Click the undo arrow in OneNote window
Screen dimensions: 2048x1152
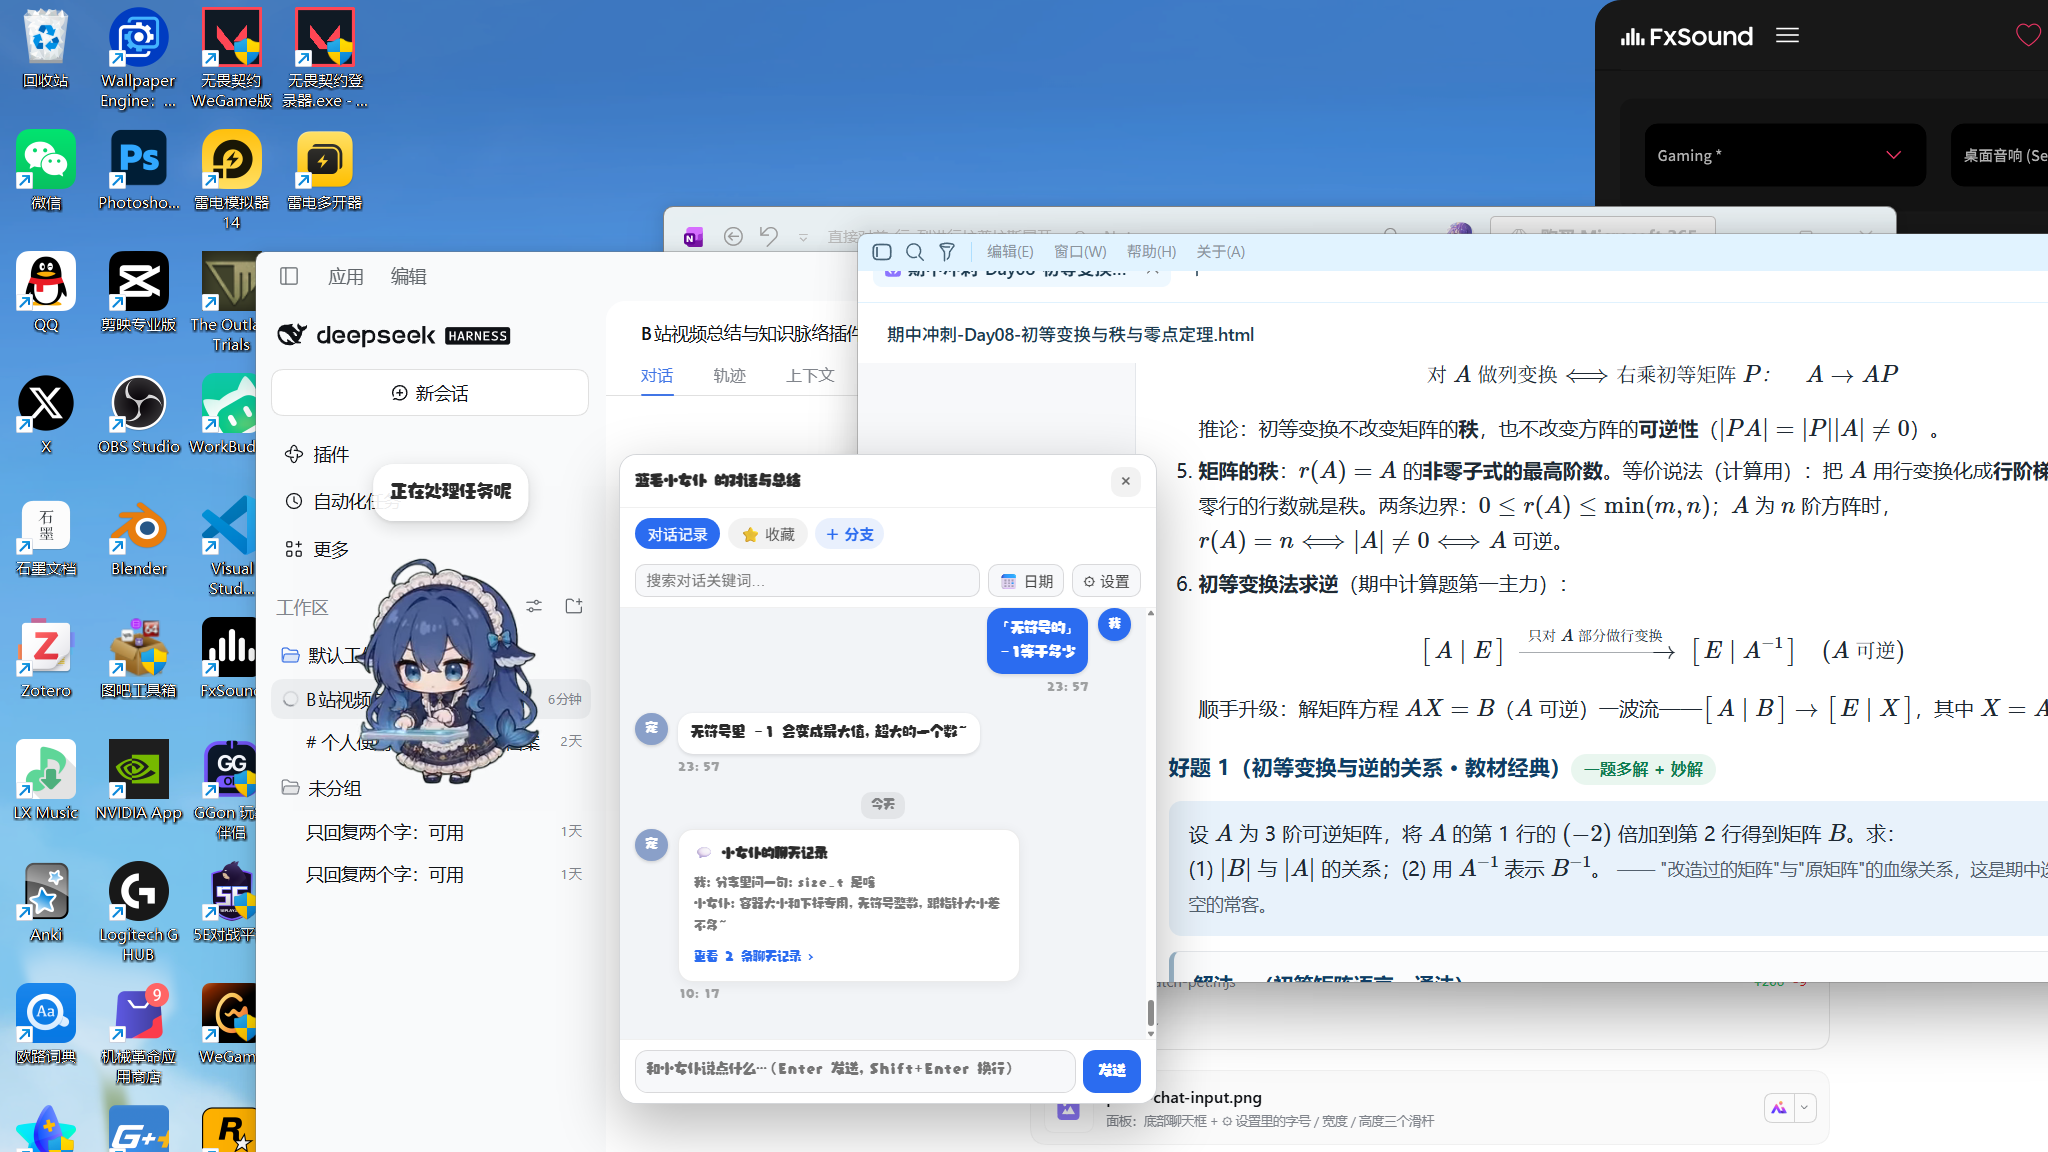coord(768,236)
